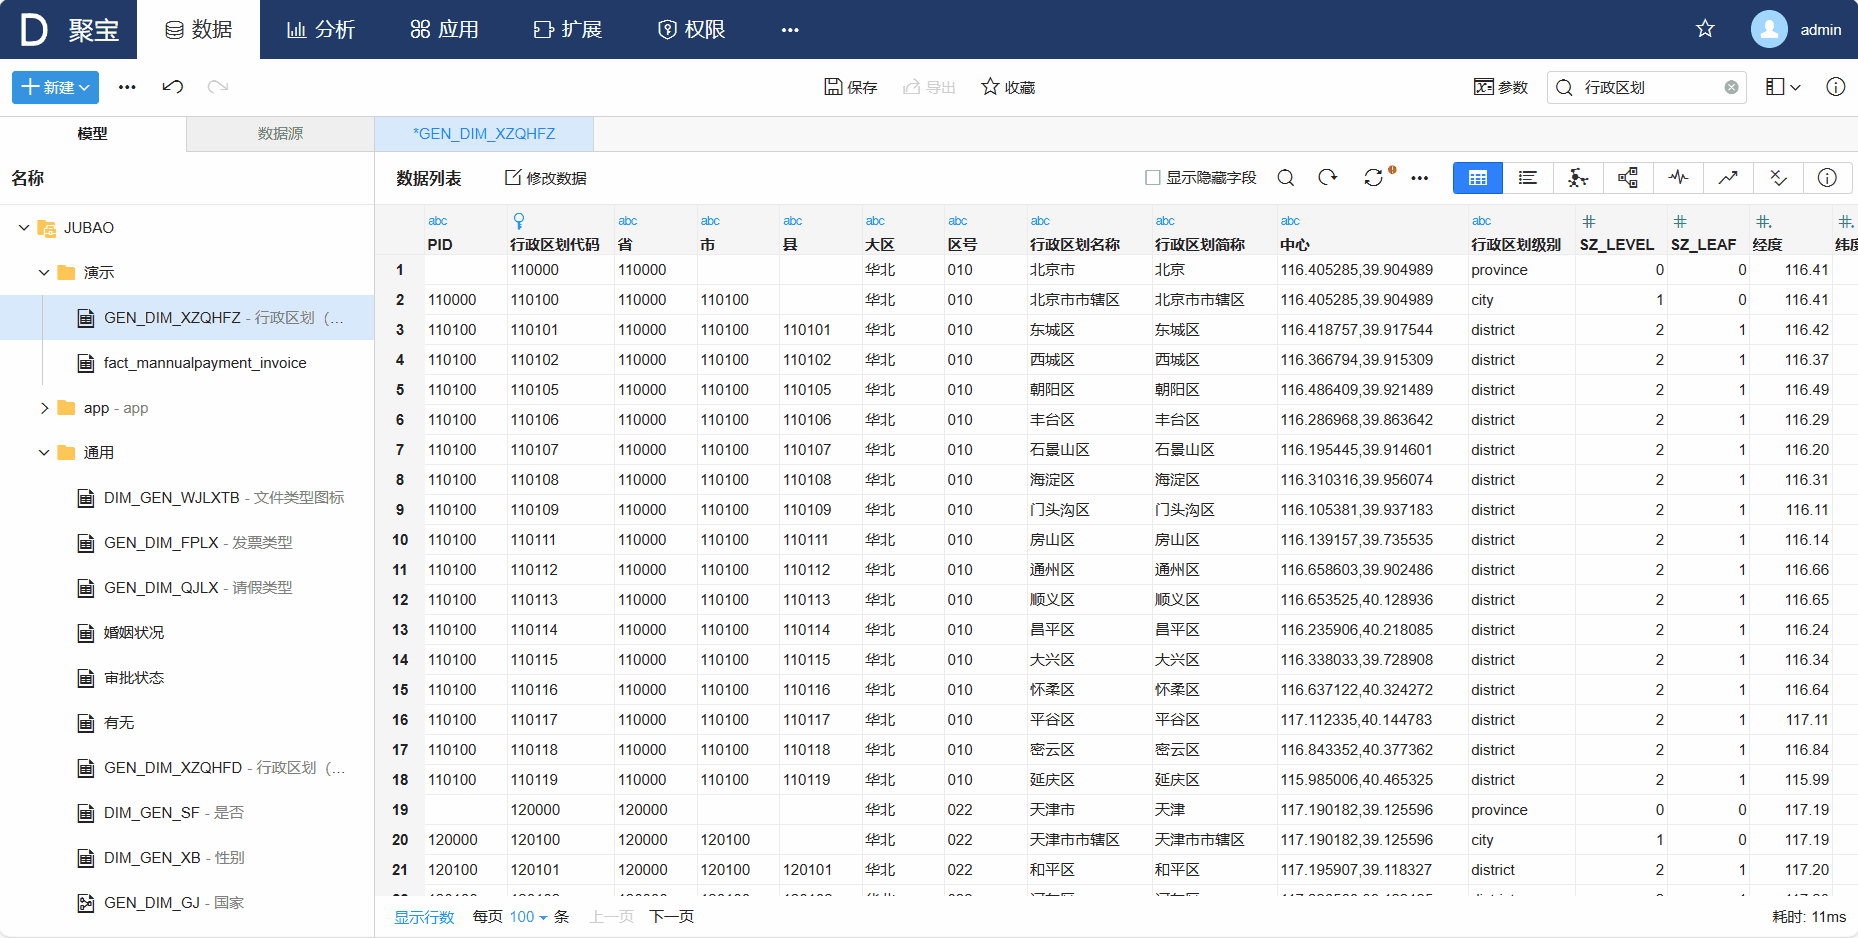Click the star icon in header bar

(1705, 29)
